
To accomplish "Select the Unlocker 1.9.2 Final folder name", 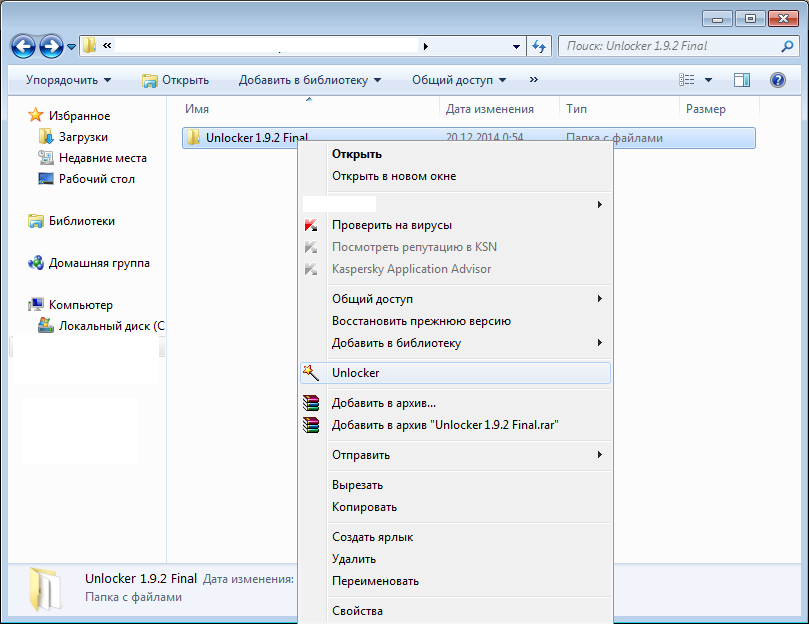I will (256, 138).
